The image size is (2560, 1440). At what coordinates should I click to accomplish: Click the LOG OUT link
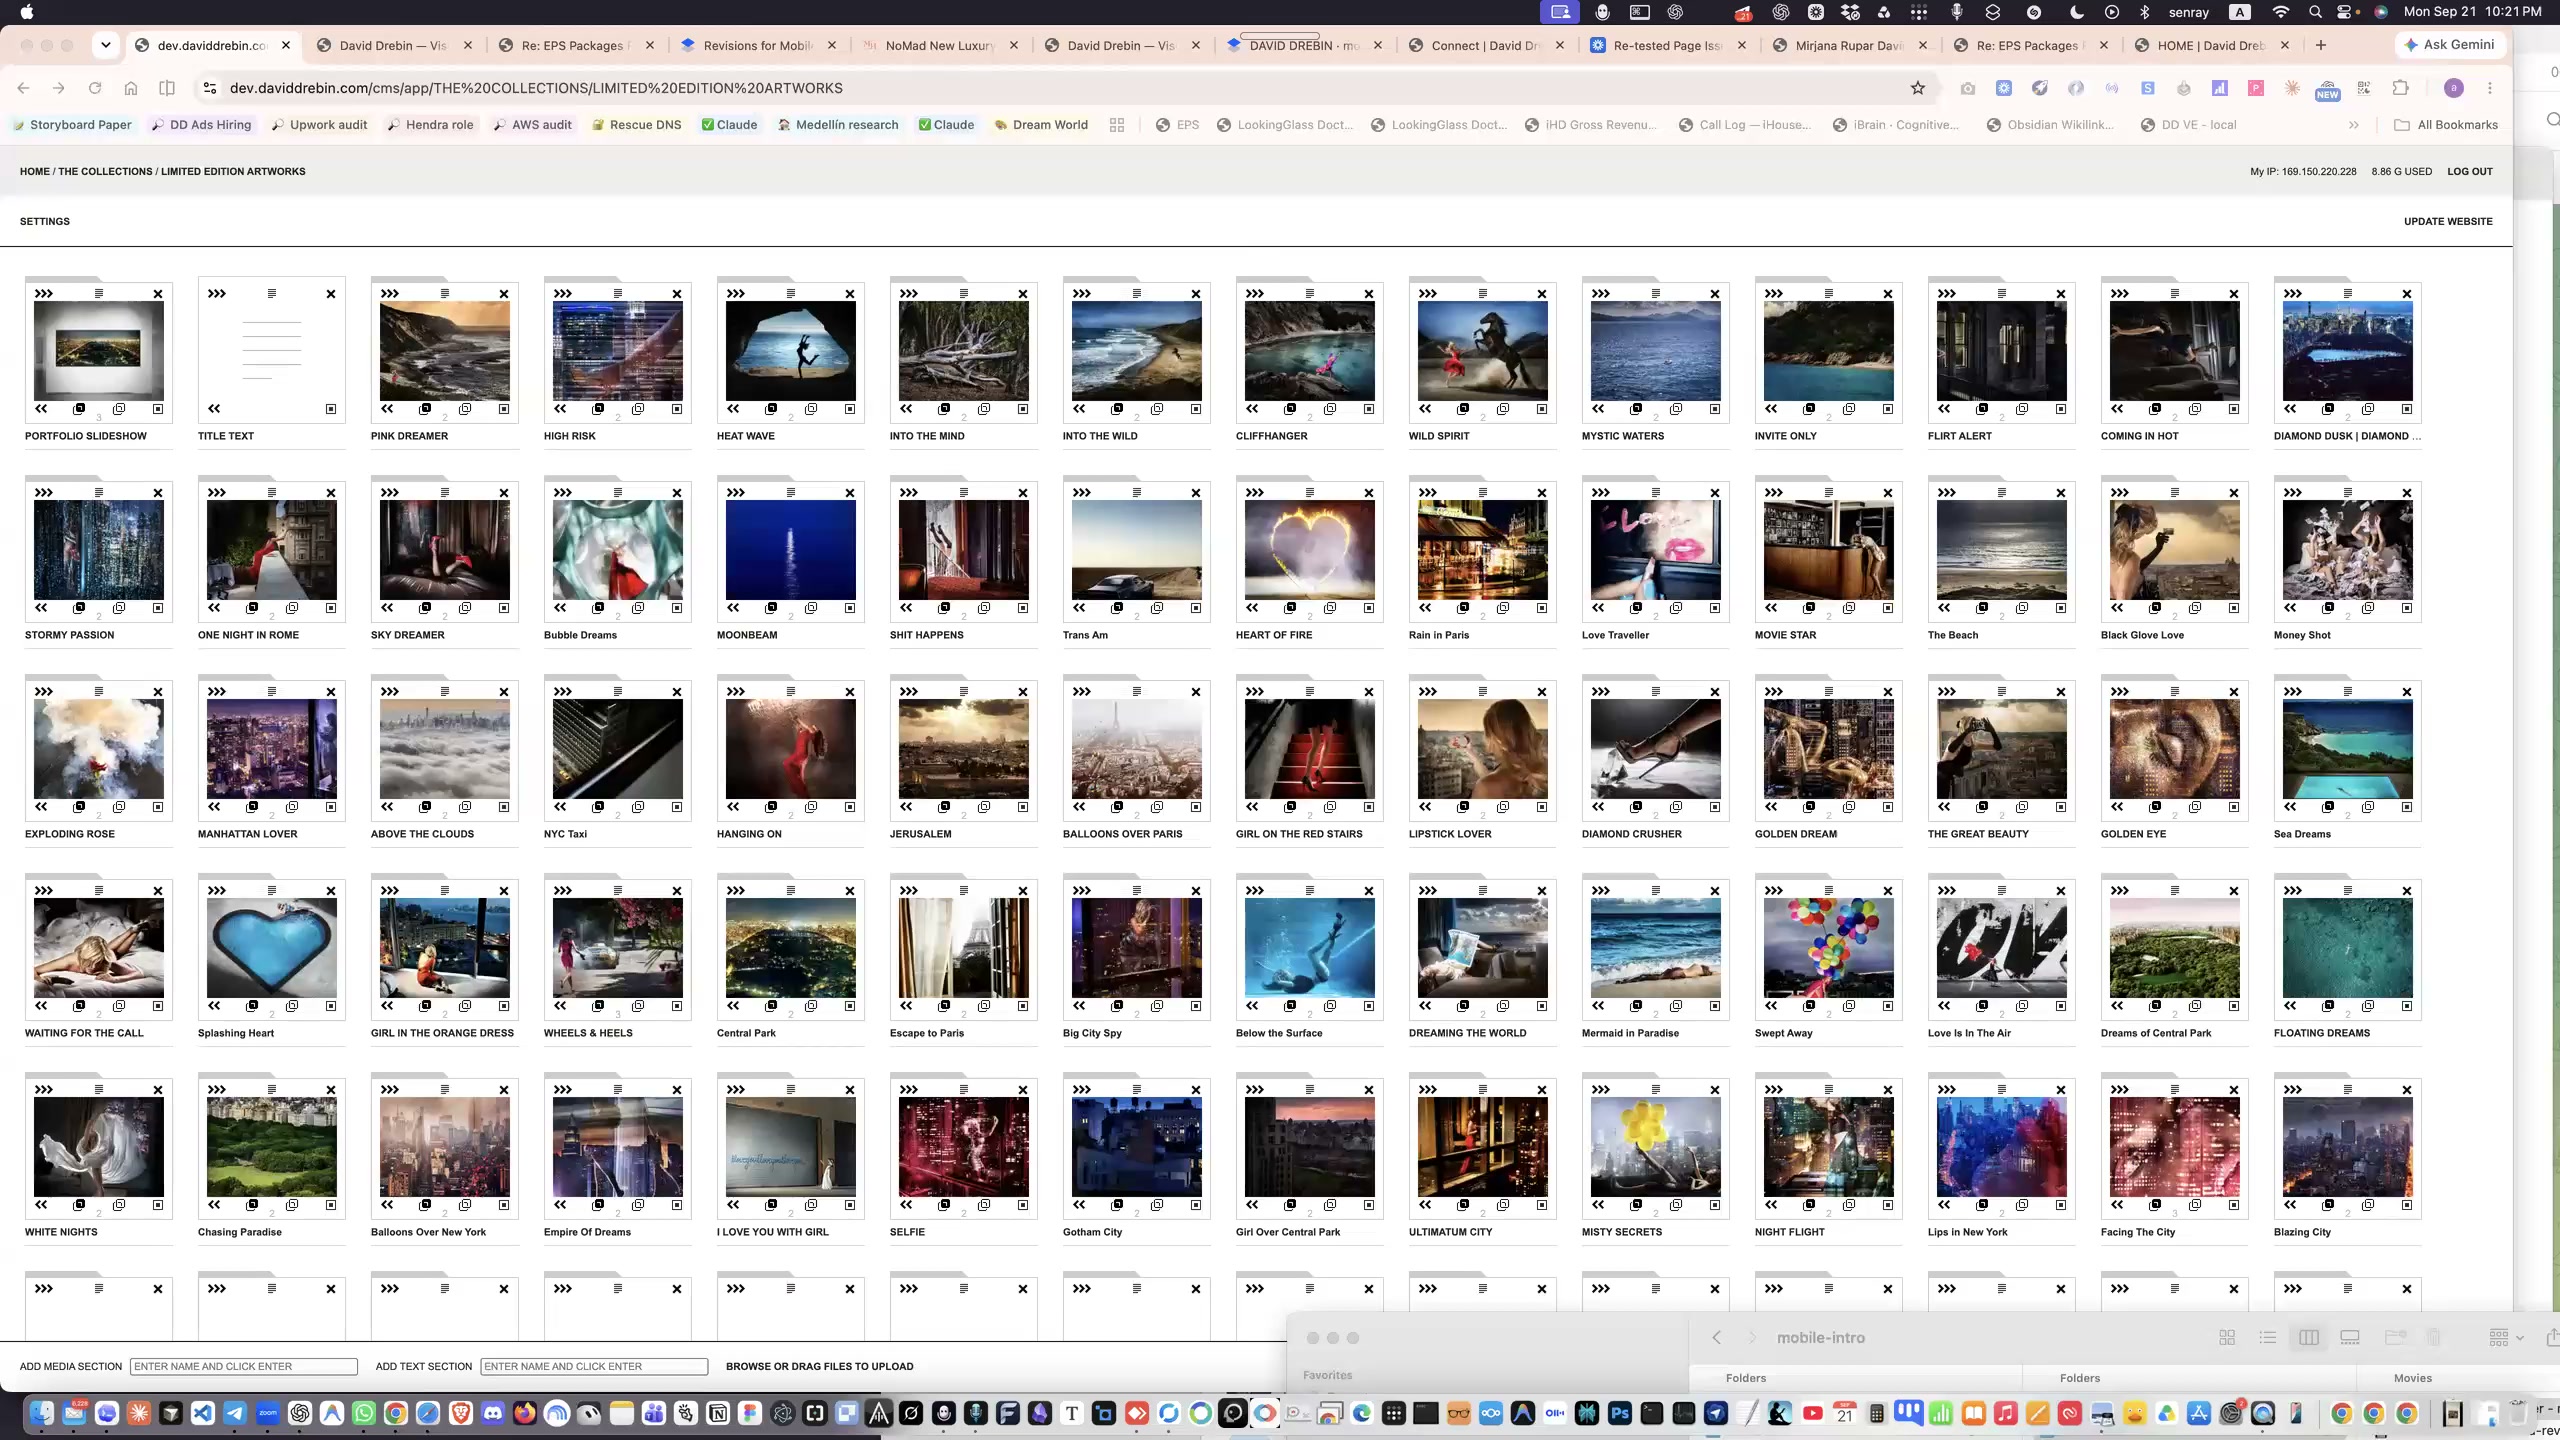click(x=2470, y=171)
